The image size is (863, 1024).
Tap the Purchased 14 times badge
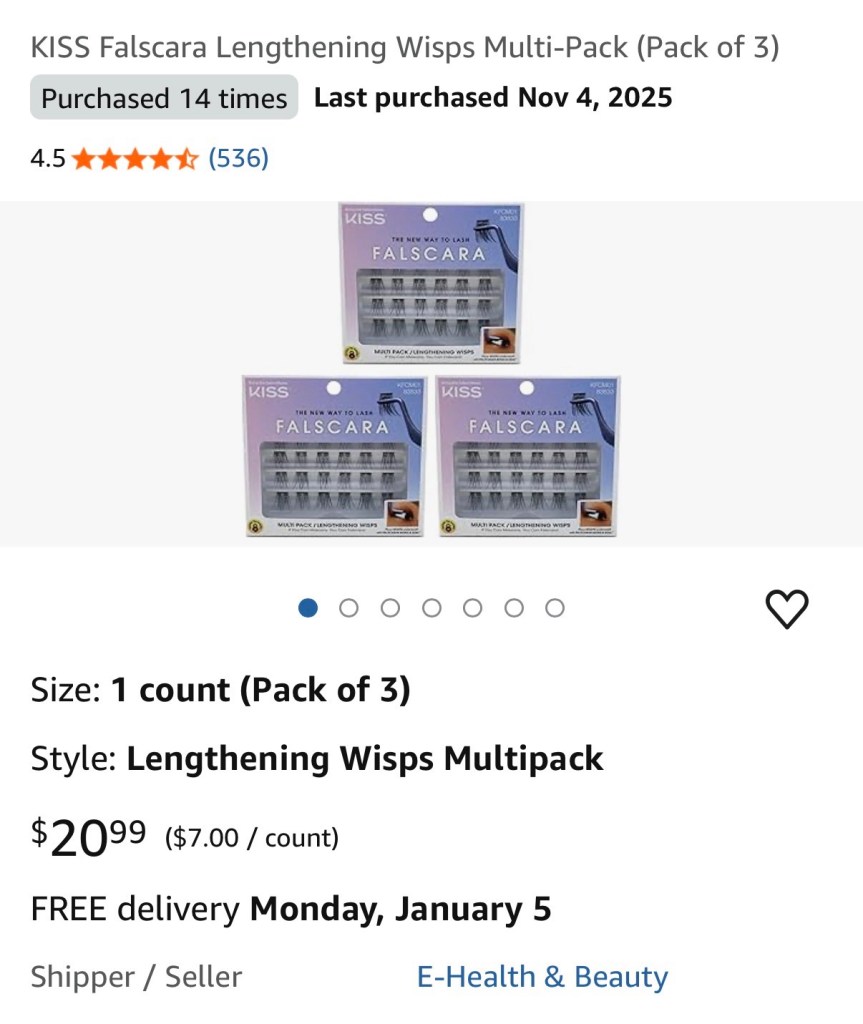tap(164, 98)
